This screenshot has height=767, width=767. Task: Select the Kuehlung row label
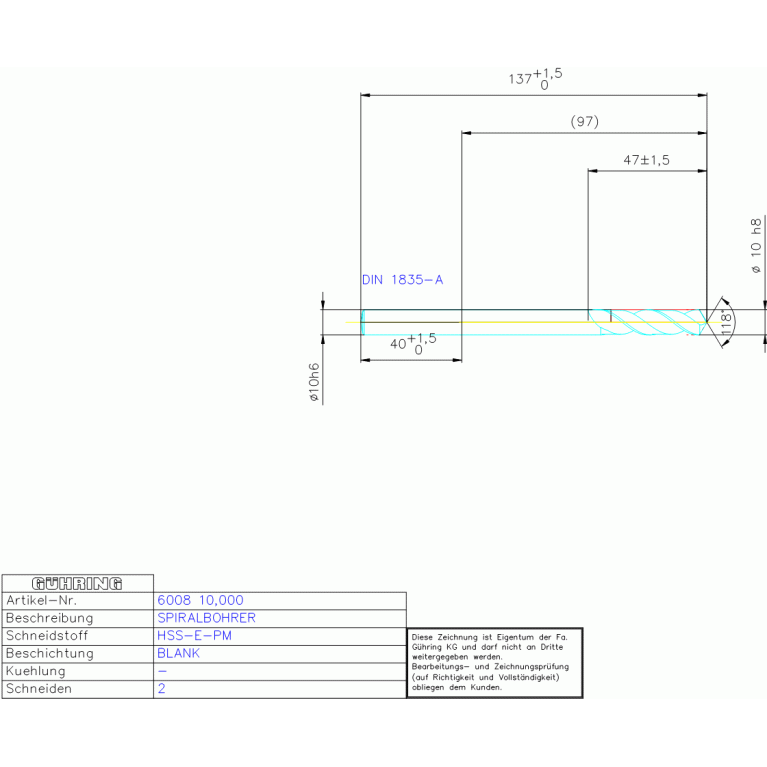click(x=36, y=672)
